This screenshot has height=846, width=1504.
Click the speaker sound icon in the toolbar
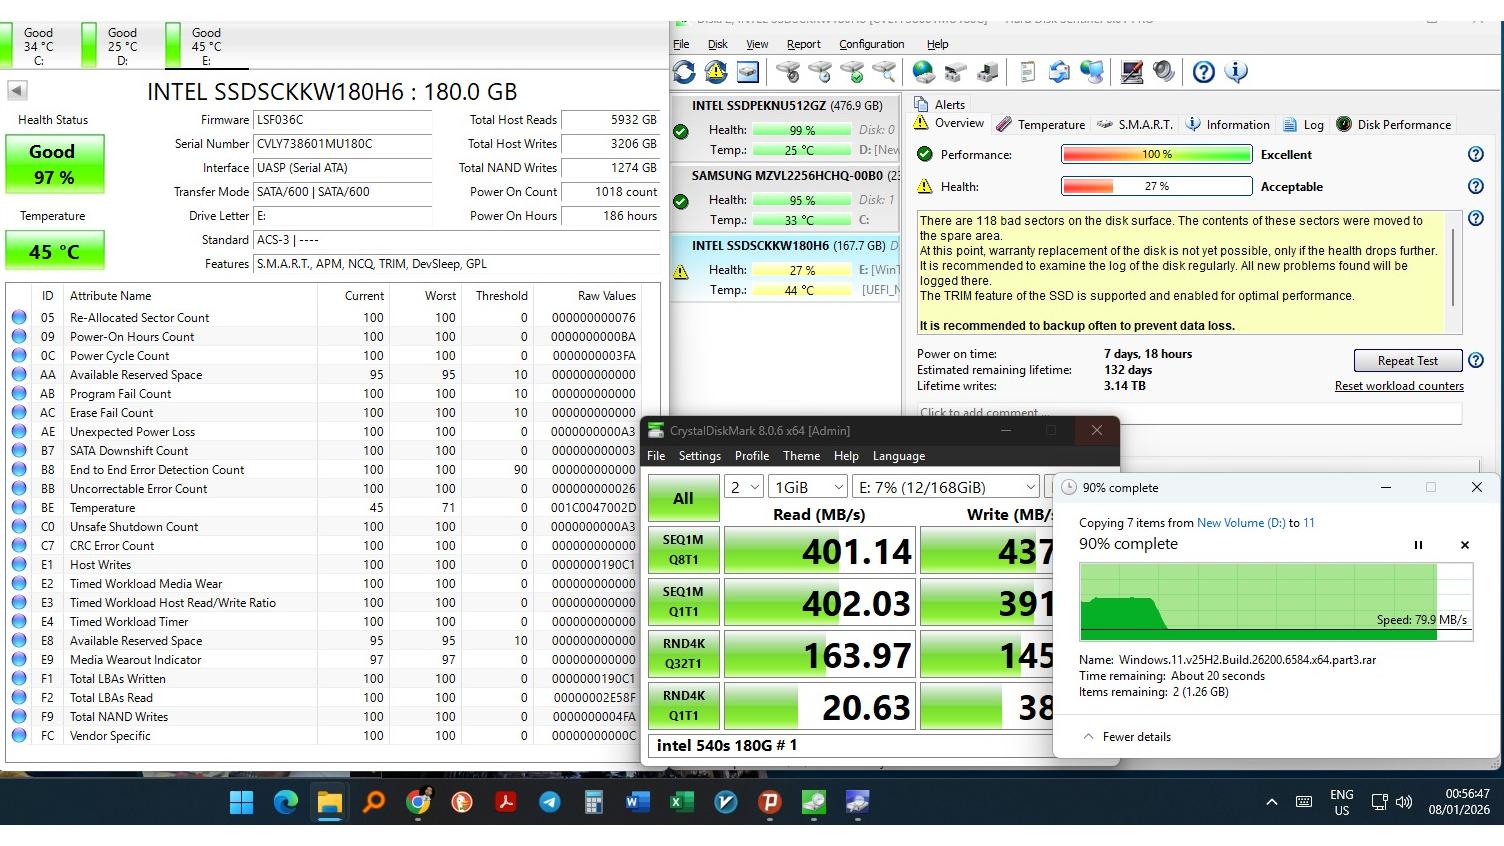pos(1163,72)
